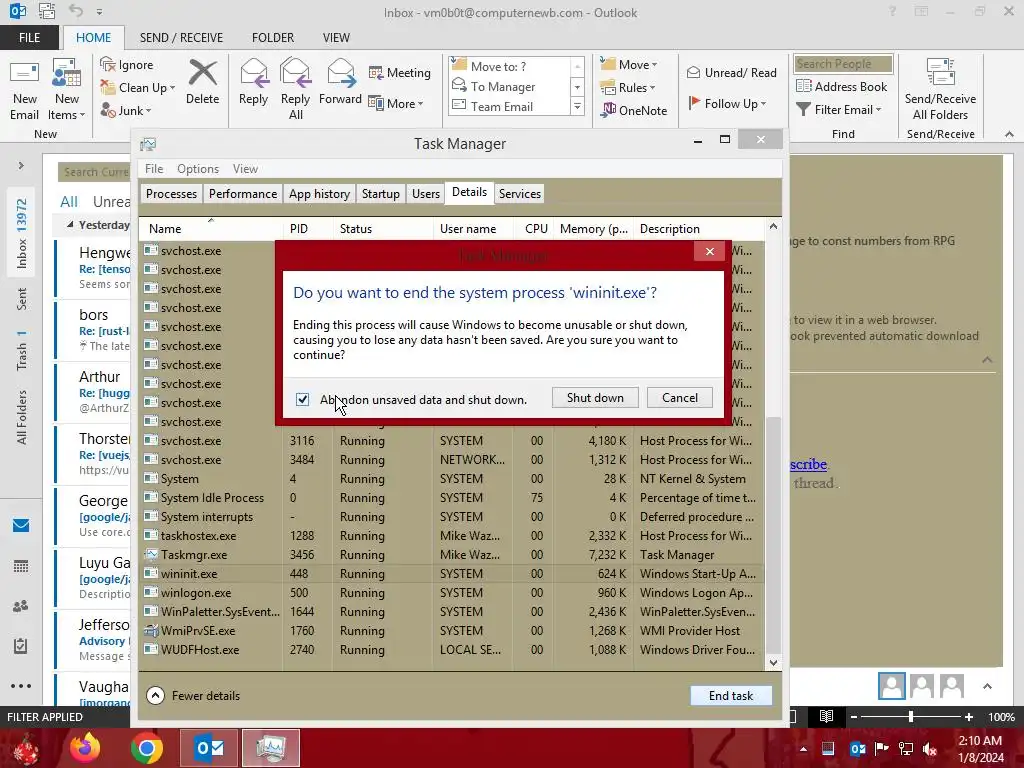Expand the Quick Steps gallery

click(577, 106)
